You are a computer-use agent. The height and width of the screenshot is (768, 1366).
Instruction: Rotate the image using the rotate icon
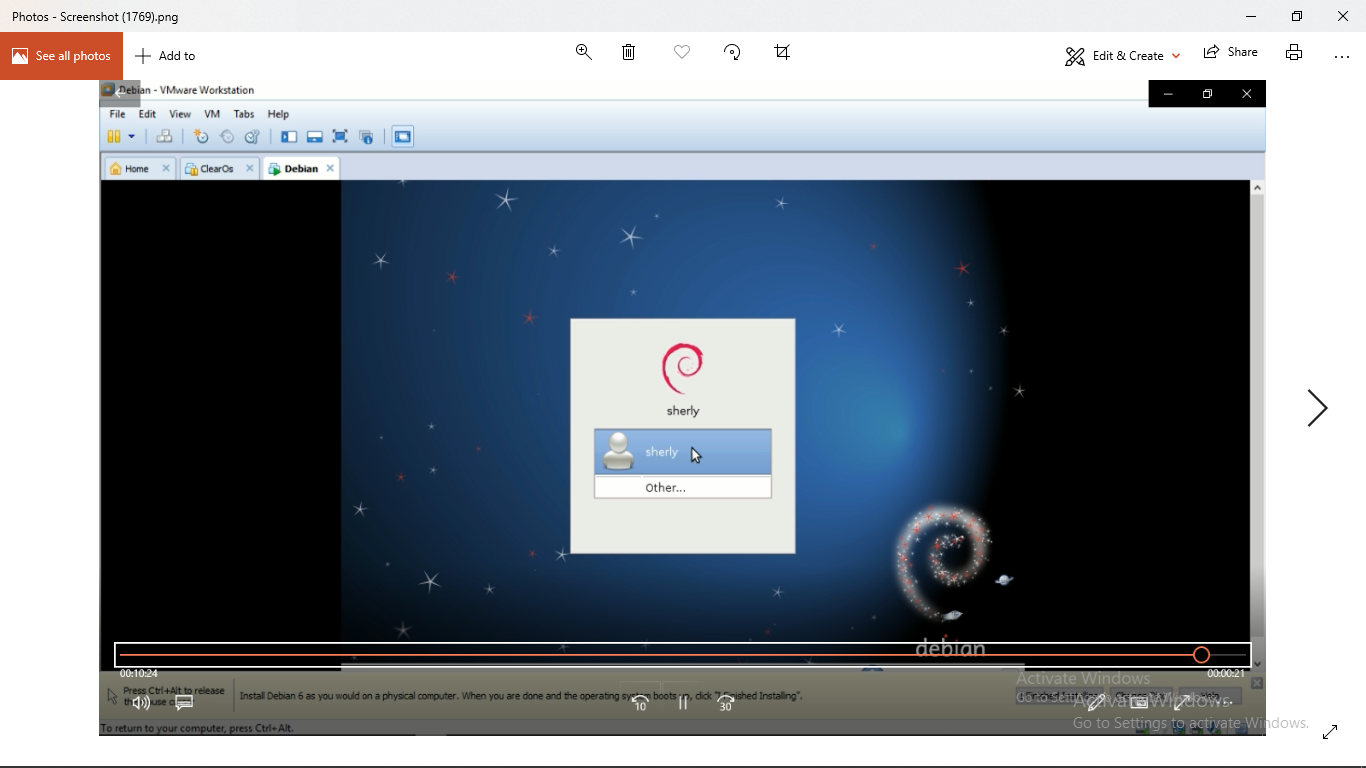click(x=732, y=52)
